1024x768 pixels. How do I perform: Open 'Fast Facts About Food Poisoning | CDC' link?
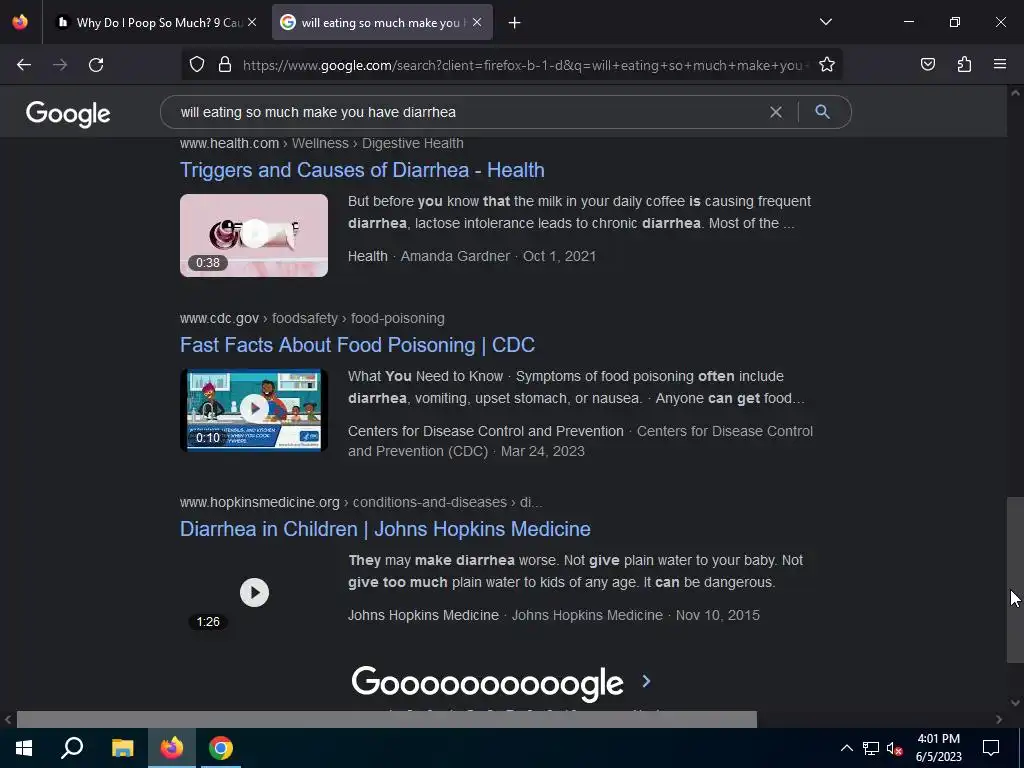[x=357, y=345]
